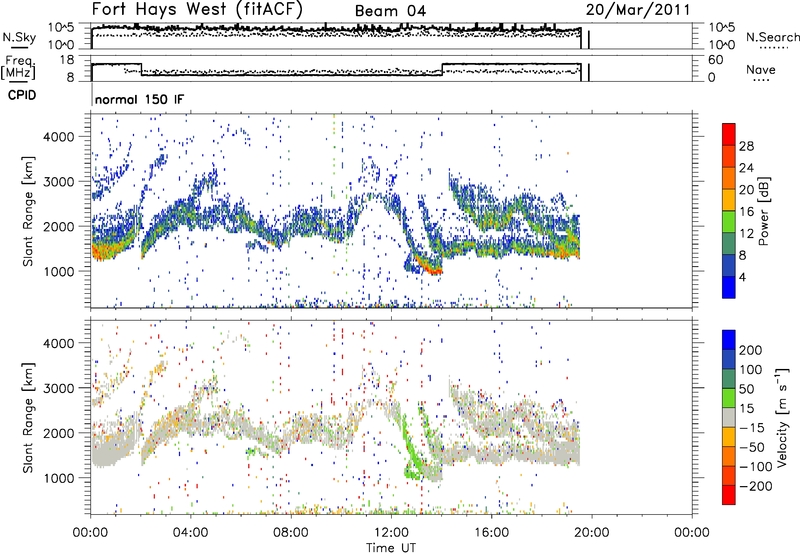Image resolution: width=800 pixels, height=554 pixels.
Task: Click the 'Slant Range [km]' label of velocity panel
Action: coord(28,417)
